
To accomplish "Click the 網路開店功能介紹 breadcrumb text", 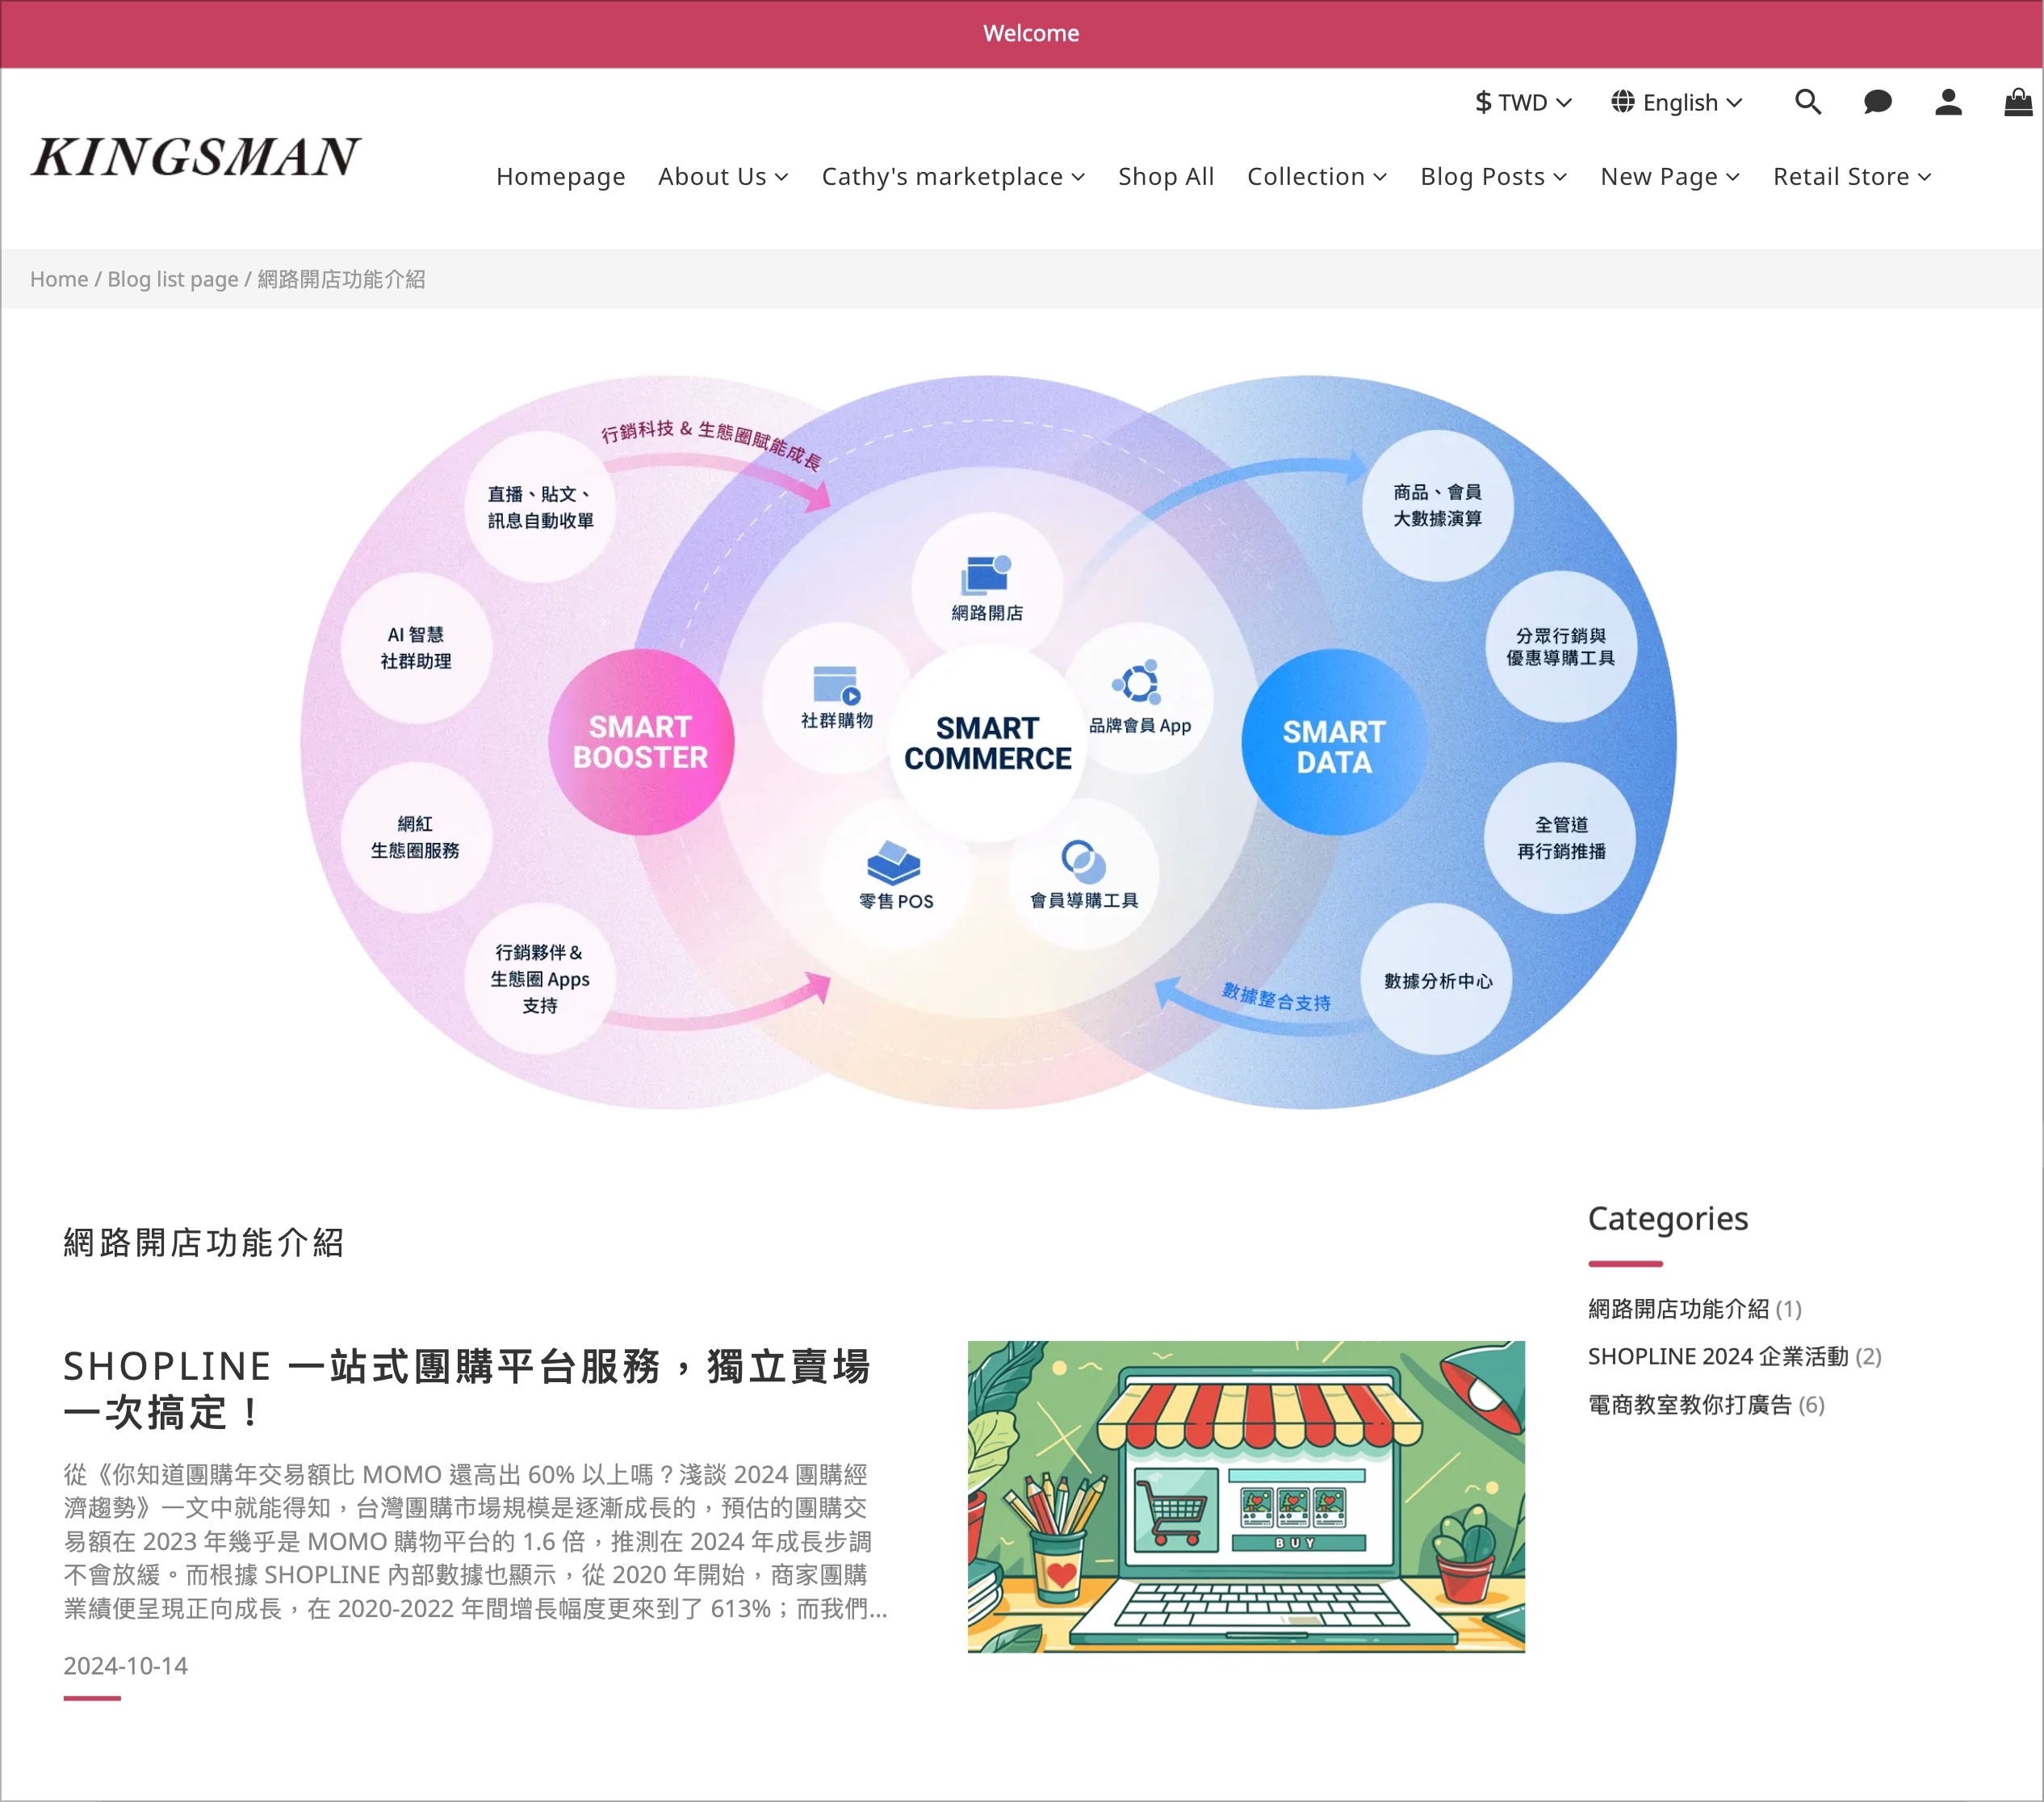I will 341,279.
